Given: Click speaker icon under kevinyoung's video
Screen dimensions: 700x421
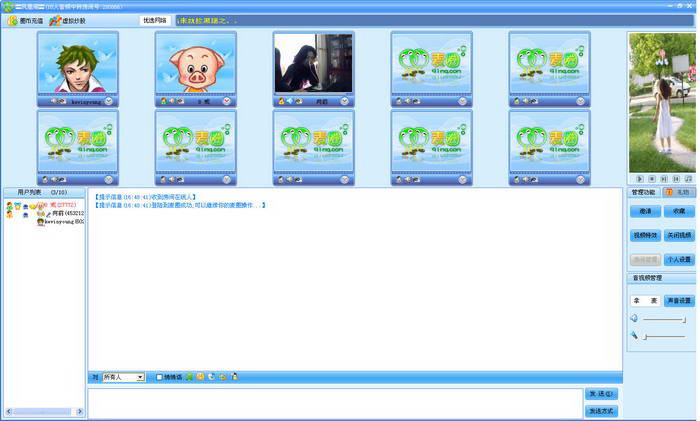Looking at the screenshot, I should pos(54,101).
